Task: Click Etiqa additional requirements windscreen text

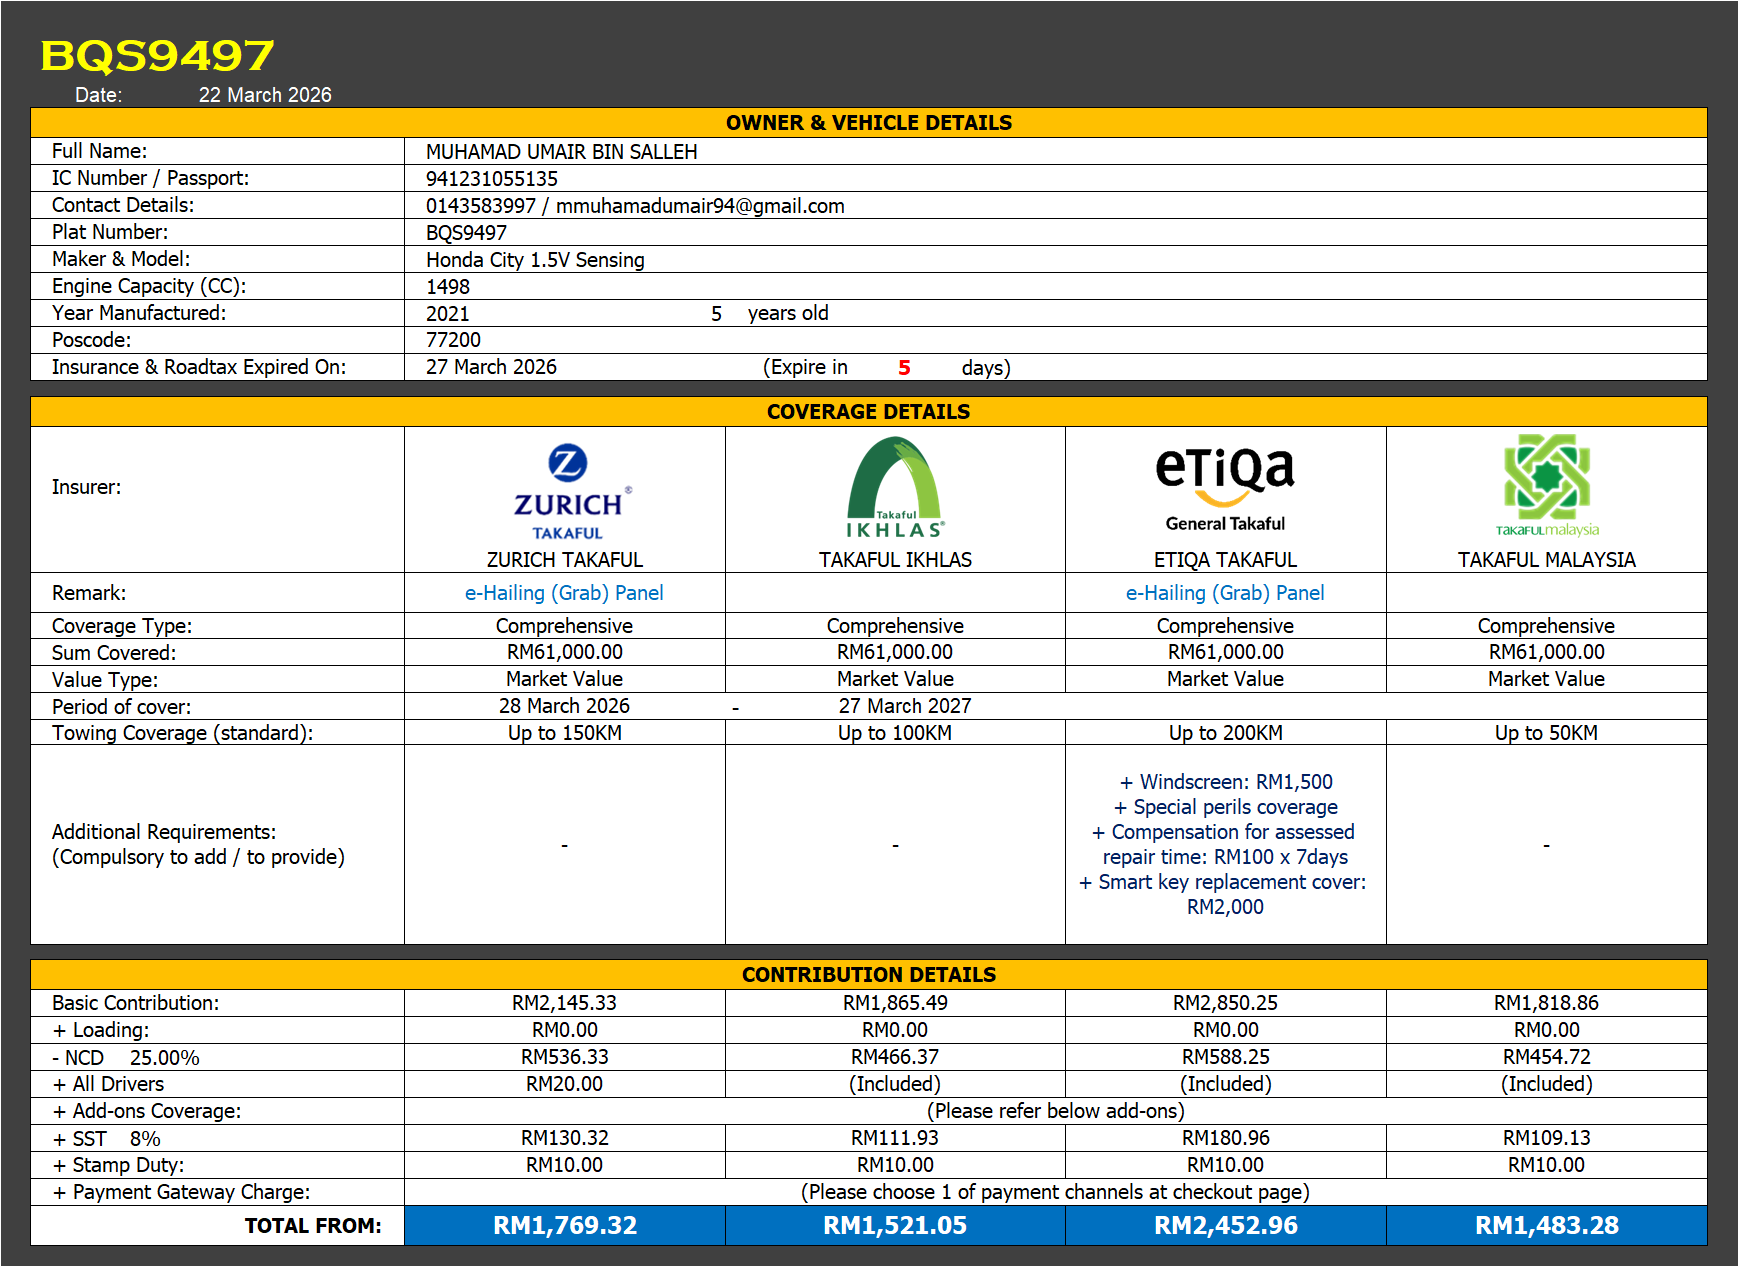Action: 1225,782
